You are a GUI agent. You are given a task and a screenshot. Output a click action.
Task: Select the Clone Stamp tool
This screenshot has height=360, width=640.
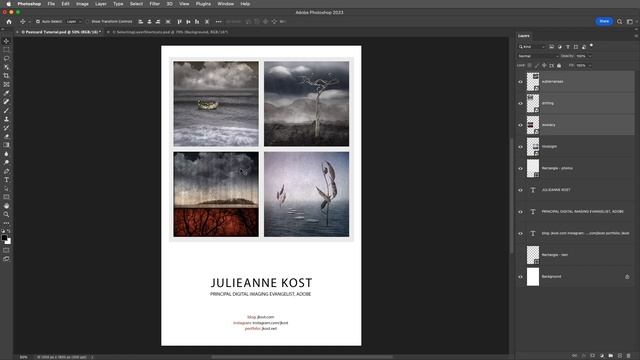(6, 119)
